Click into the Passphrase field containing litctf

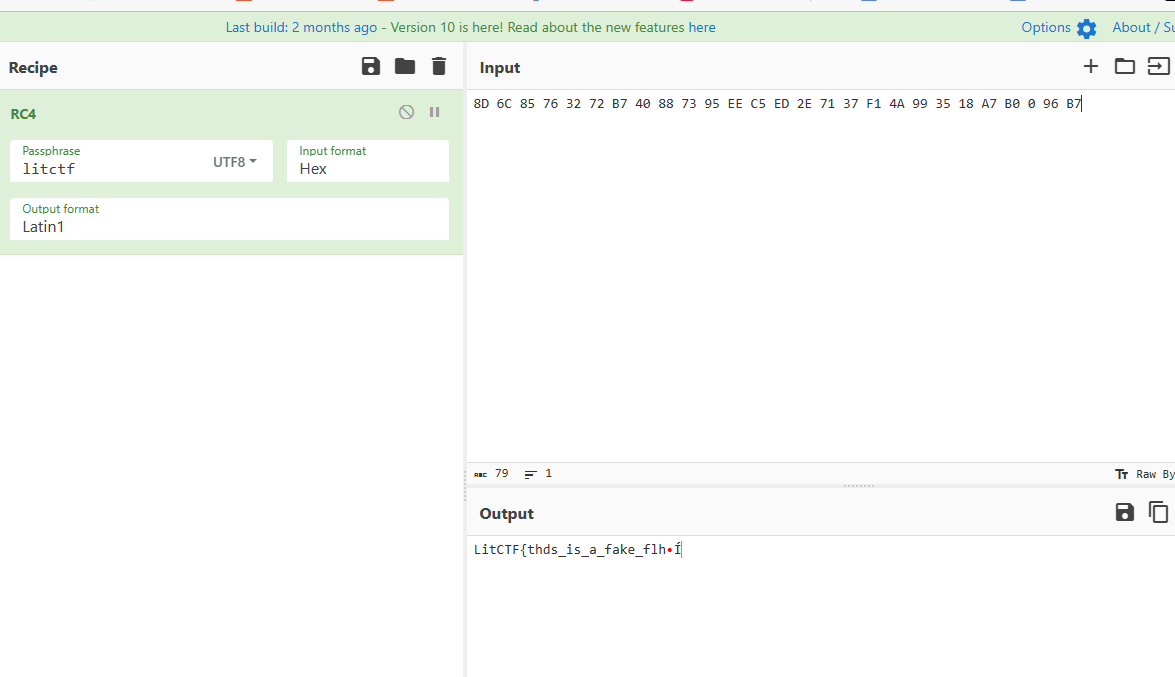[x=110, y=169]
